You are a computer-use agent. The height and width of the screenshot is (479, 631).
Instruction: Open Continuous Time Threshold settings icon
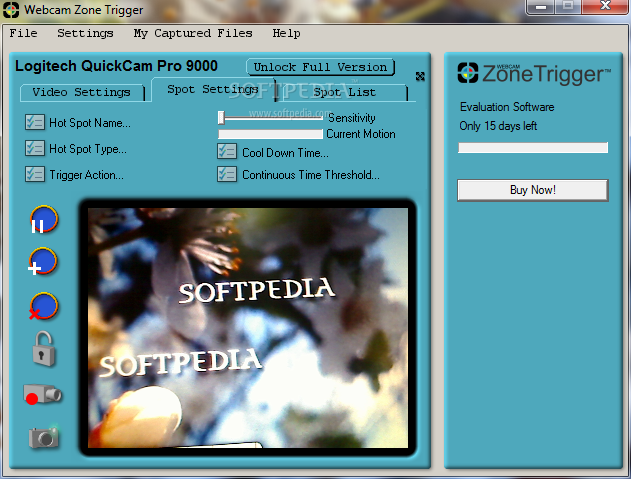pyautogui.click(x=227, y=174)
